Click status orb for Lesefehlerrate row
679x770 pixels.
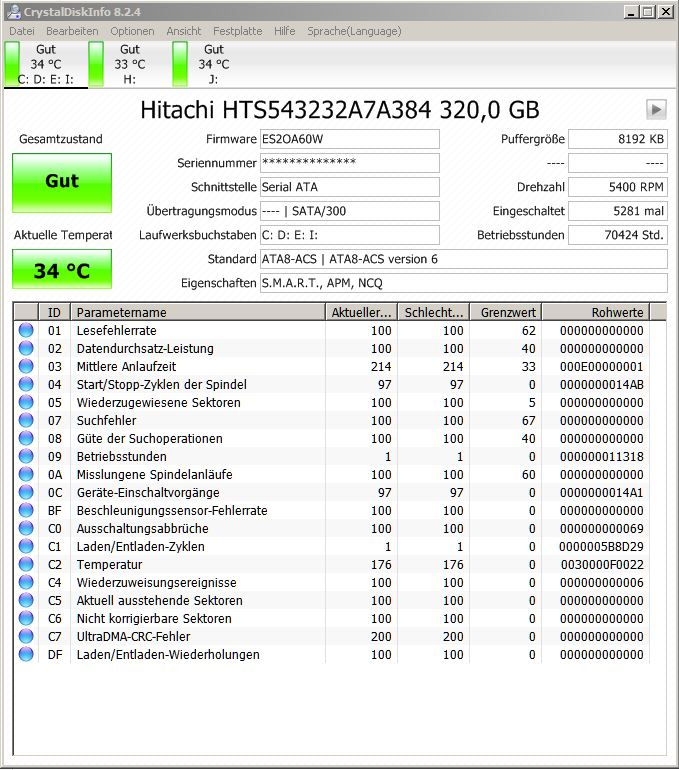[x=26, y=330]
